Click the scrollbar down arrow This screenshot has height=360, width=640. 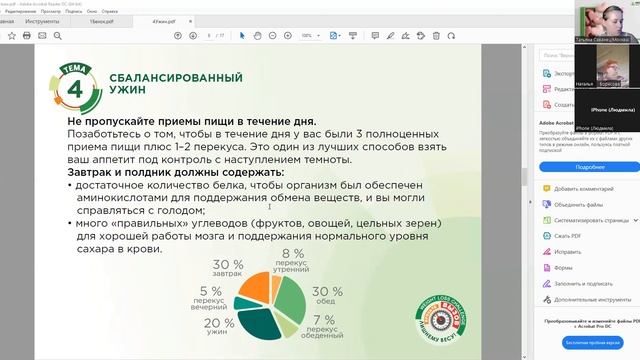pyautogui.click(x=524, y=356)
